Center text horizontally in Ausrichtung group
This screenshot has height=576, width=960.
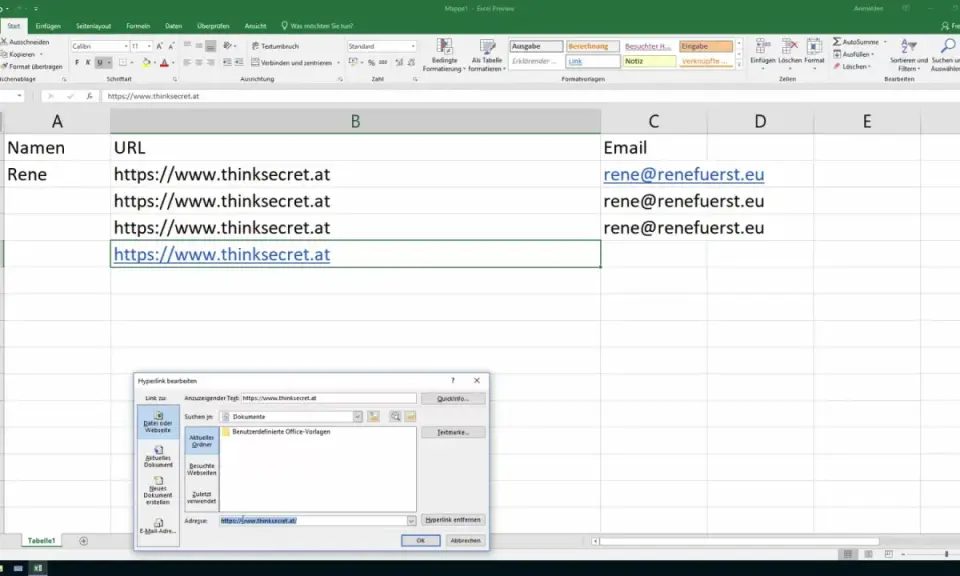click(x=199, y=62)
